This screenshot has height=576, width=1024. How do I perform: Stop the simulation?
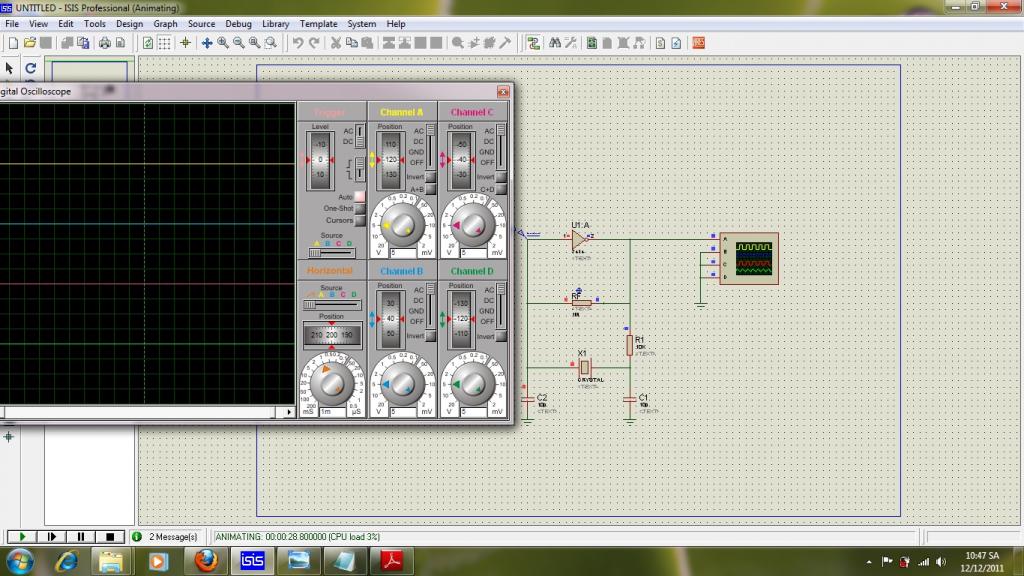112,537
